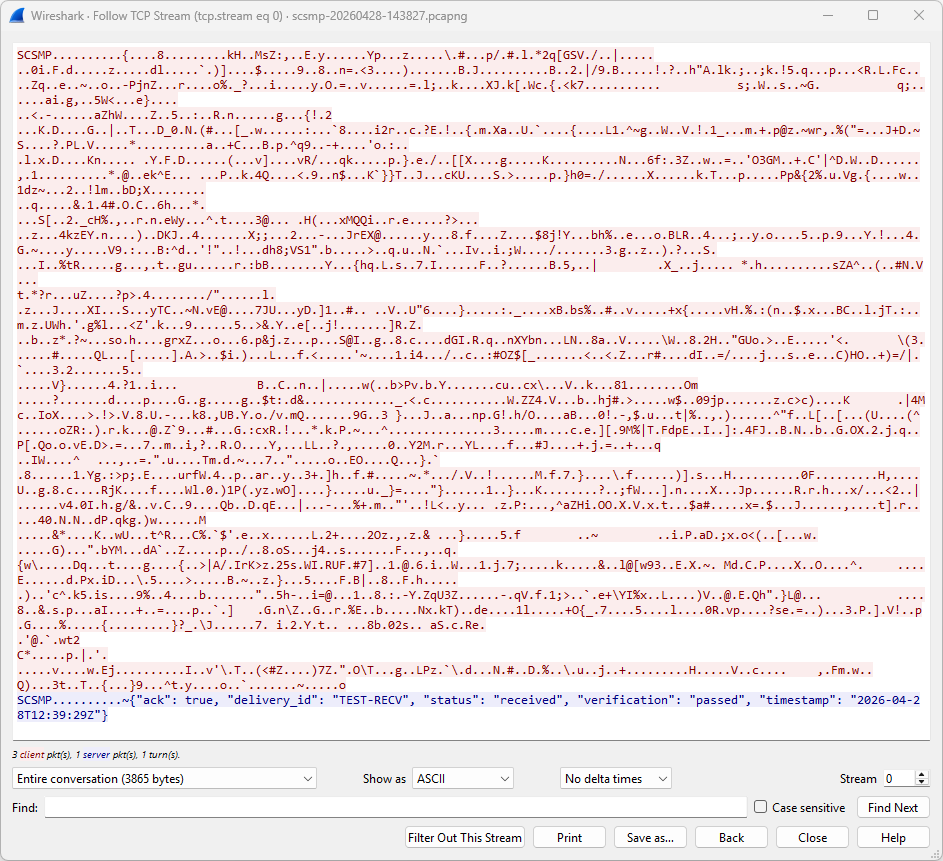Click Filter Out This Stream button

point(465,838)
